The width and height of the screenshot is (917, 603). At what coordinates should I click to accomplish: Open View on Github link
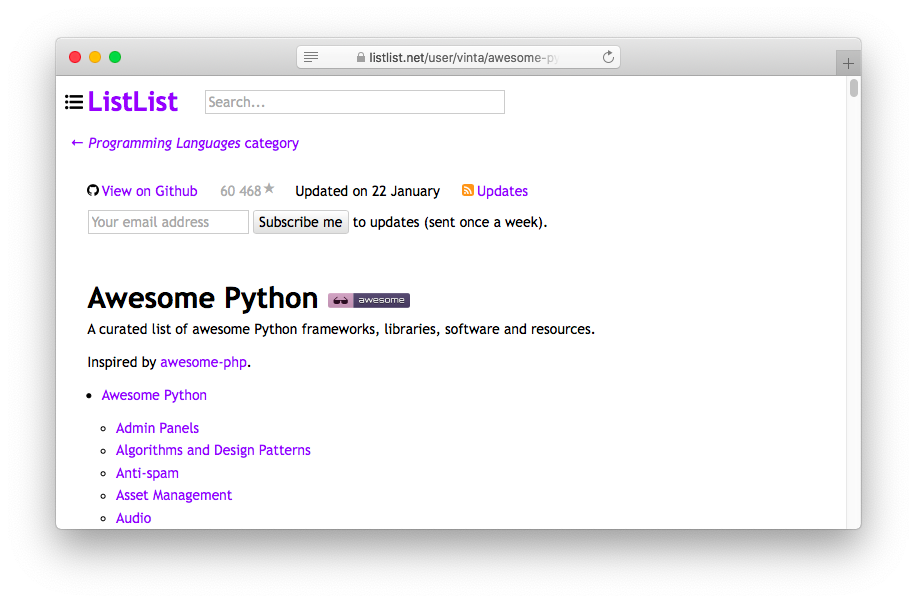pos(149,191)
